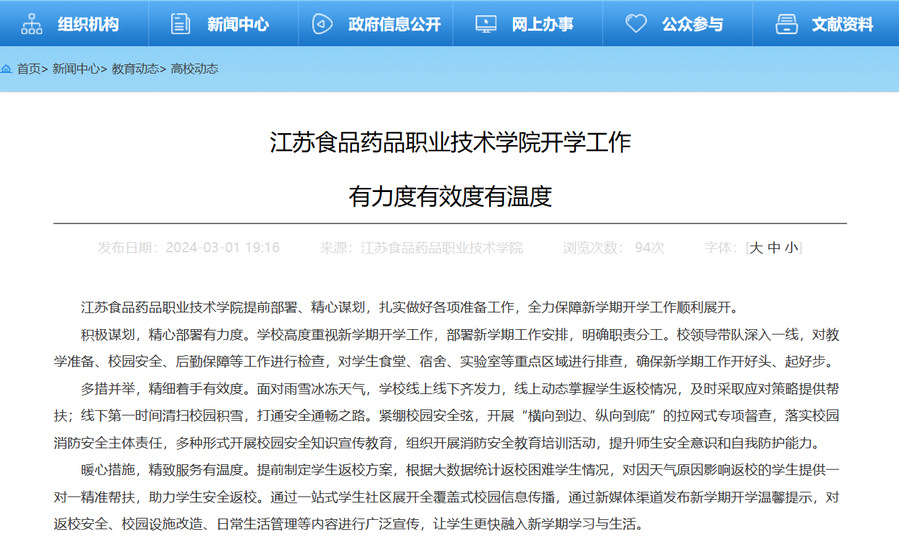Click the 政府信息公开 icon
Image resolution: width=899 pixels, height=560 pixels.
tap(322, 24)
